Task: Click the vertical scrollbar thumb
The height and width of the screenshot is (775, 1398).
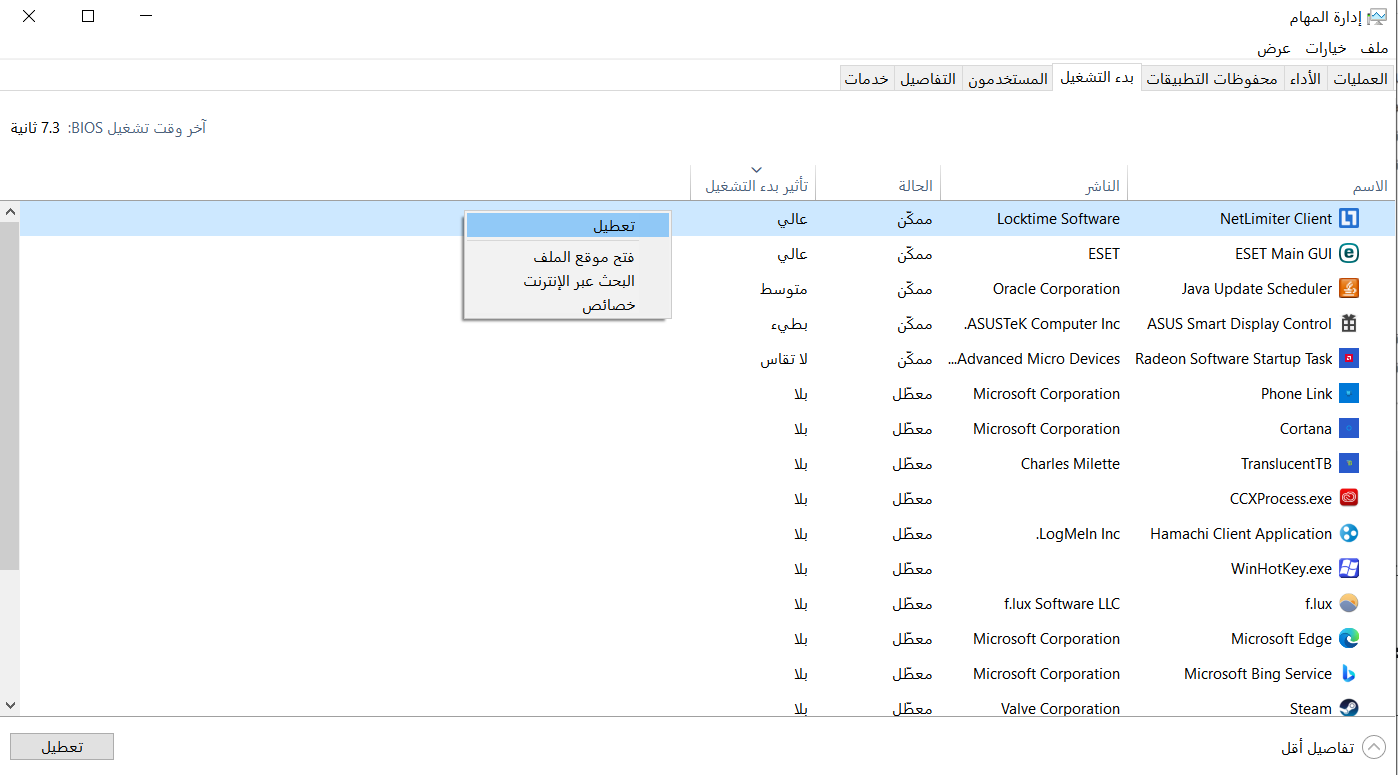Action: point(10,397)
